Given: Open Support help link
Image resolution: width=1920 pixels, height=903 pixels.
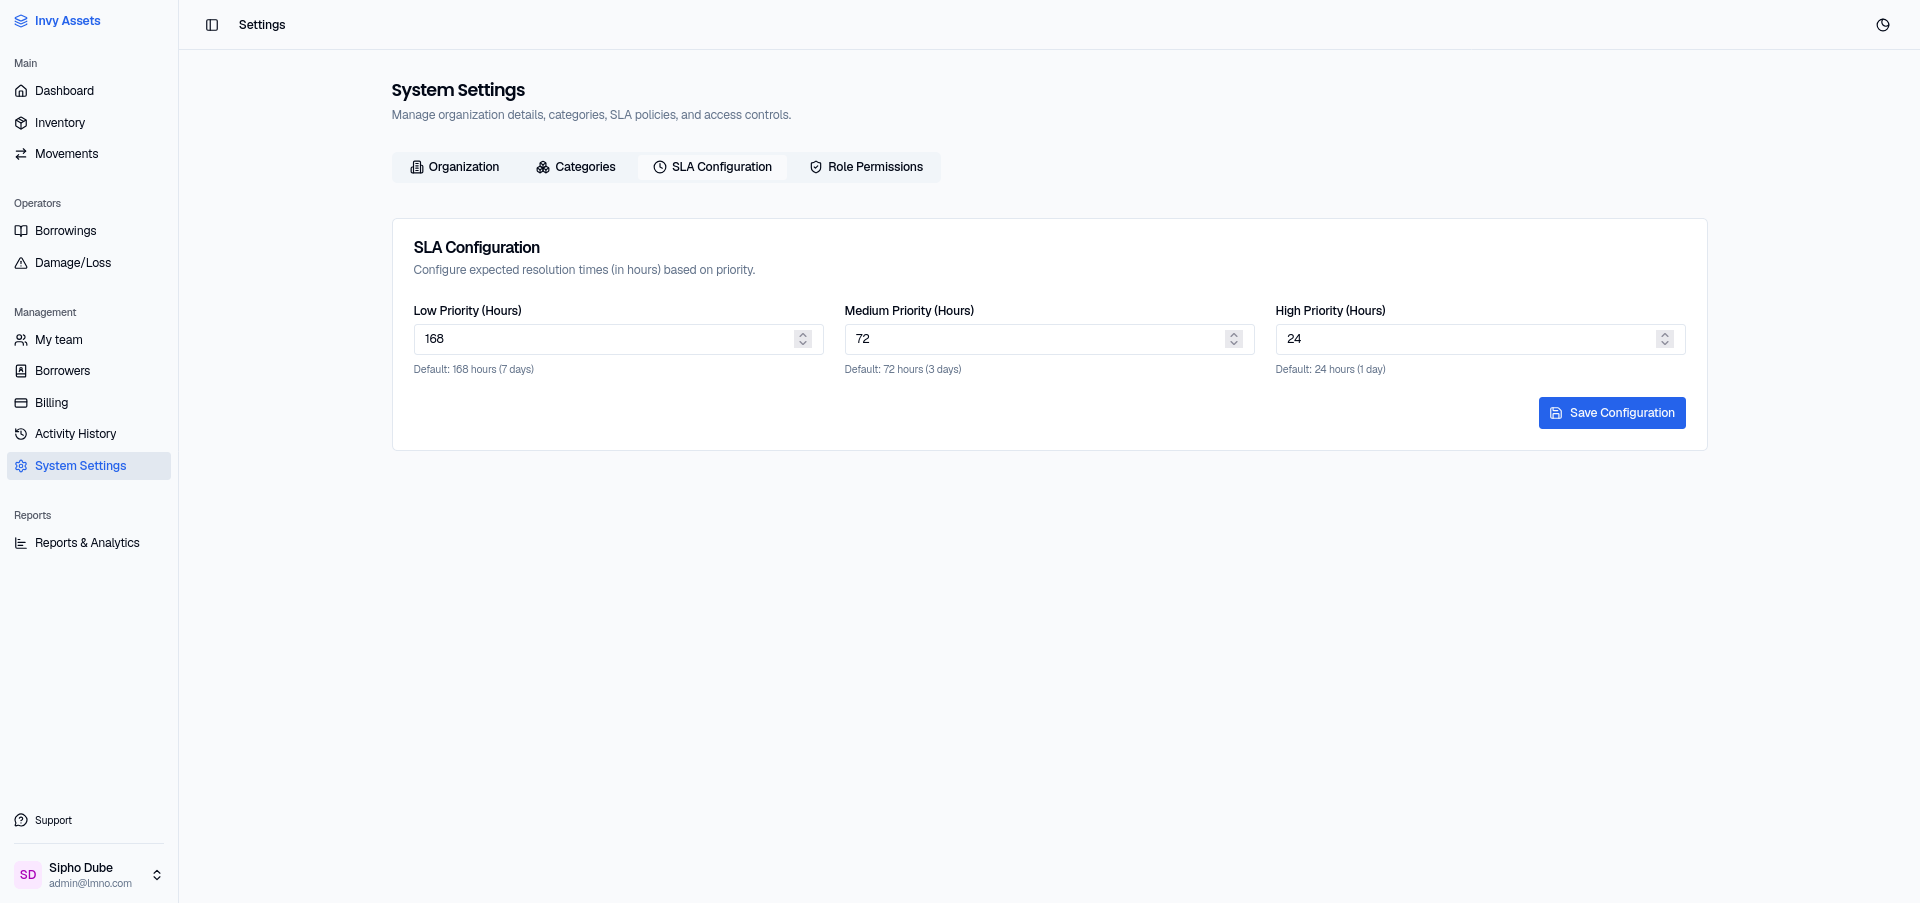Looking at the screenshot, I should coord(89,821).
